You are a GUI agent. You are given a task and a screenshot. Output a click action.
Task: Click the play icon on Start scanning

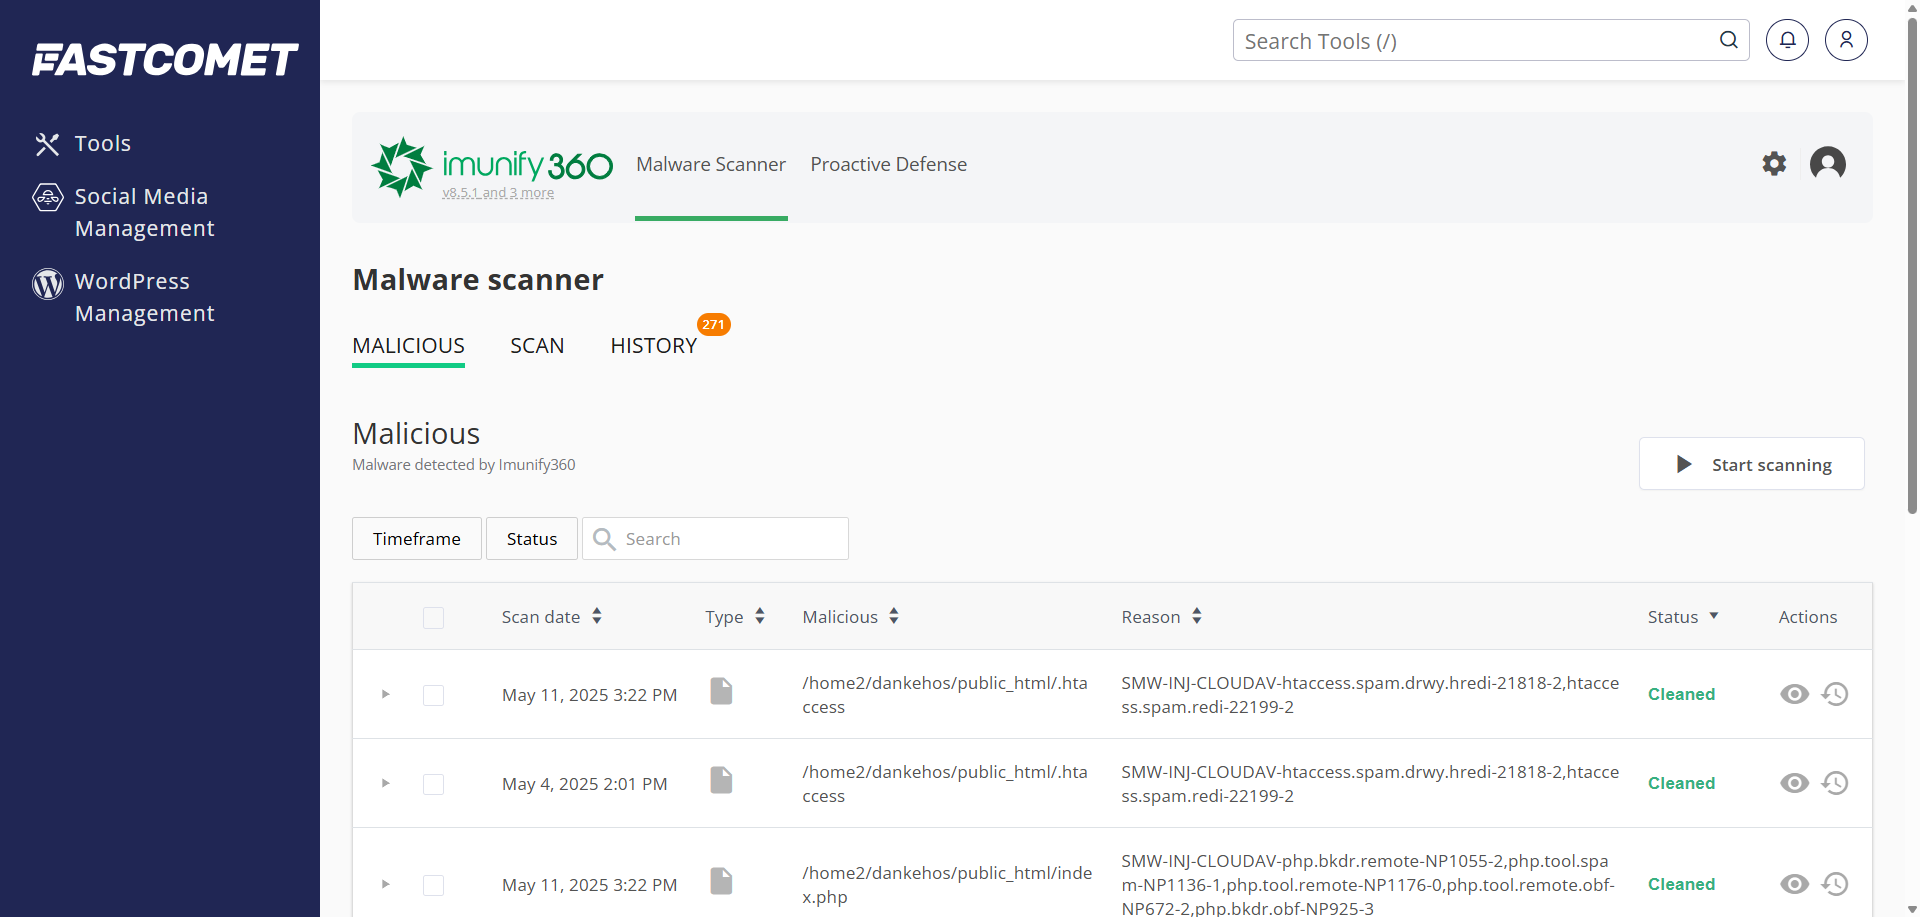point(1684,464)
